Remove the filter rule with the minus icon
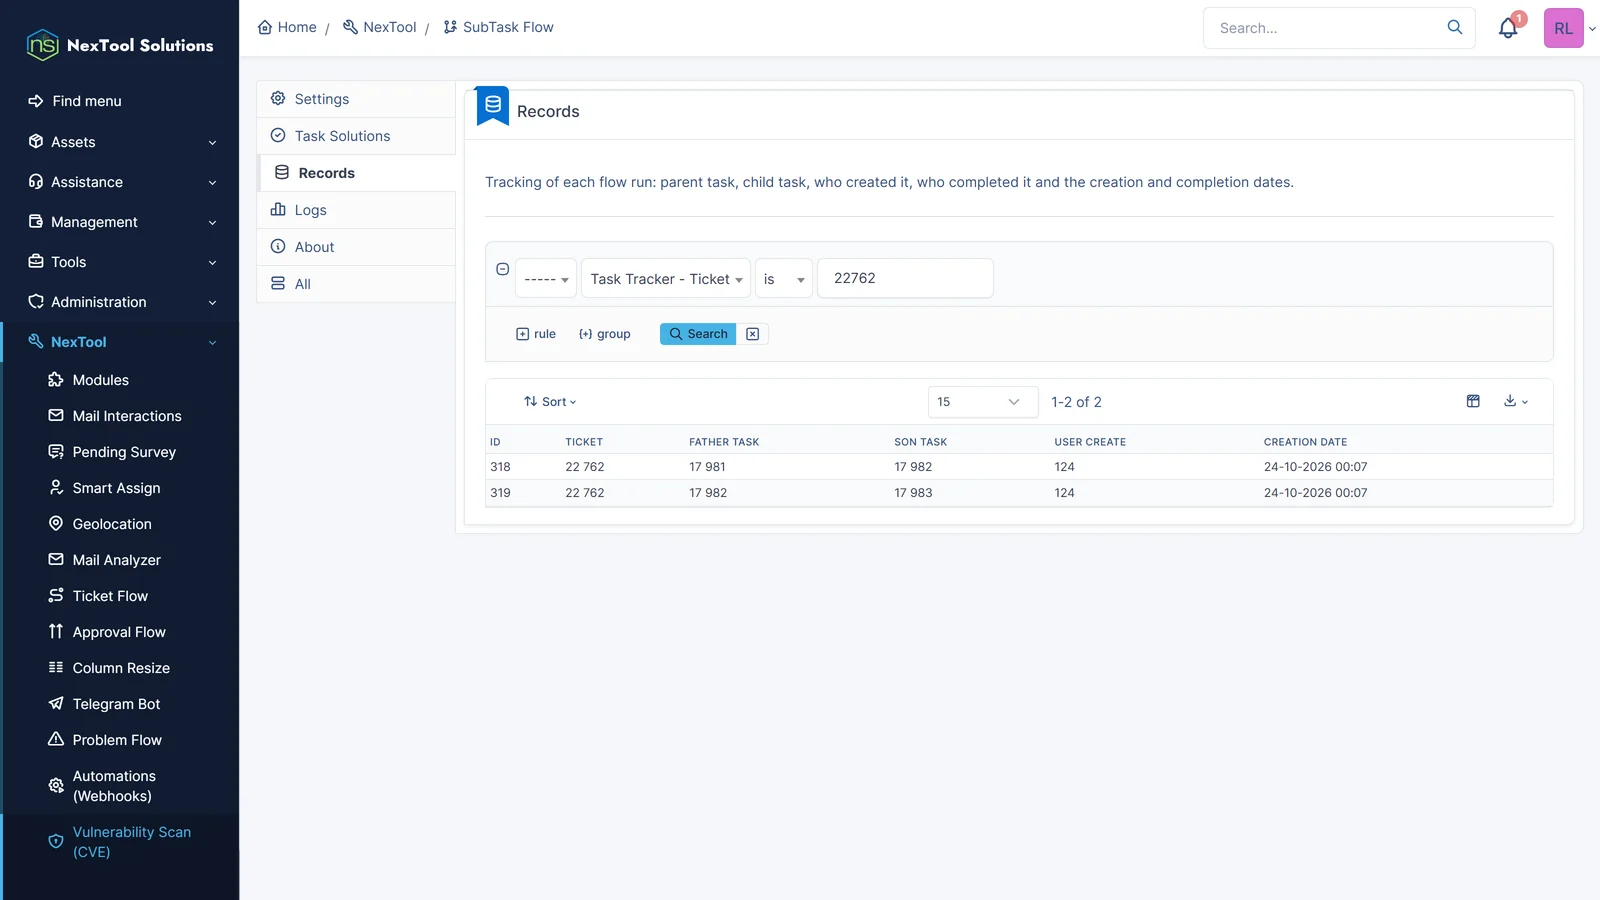The width and height of the screenshot is (1600, 900). [x=502, y=269]
